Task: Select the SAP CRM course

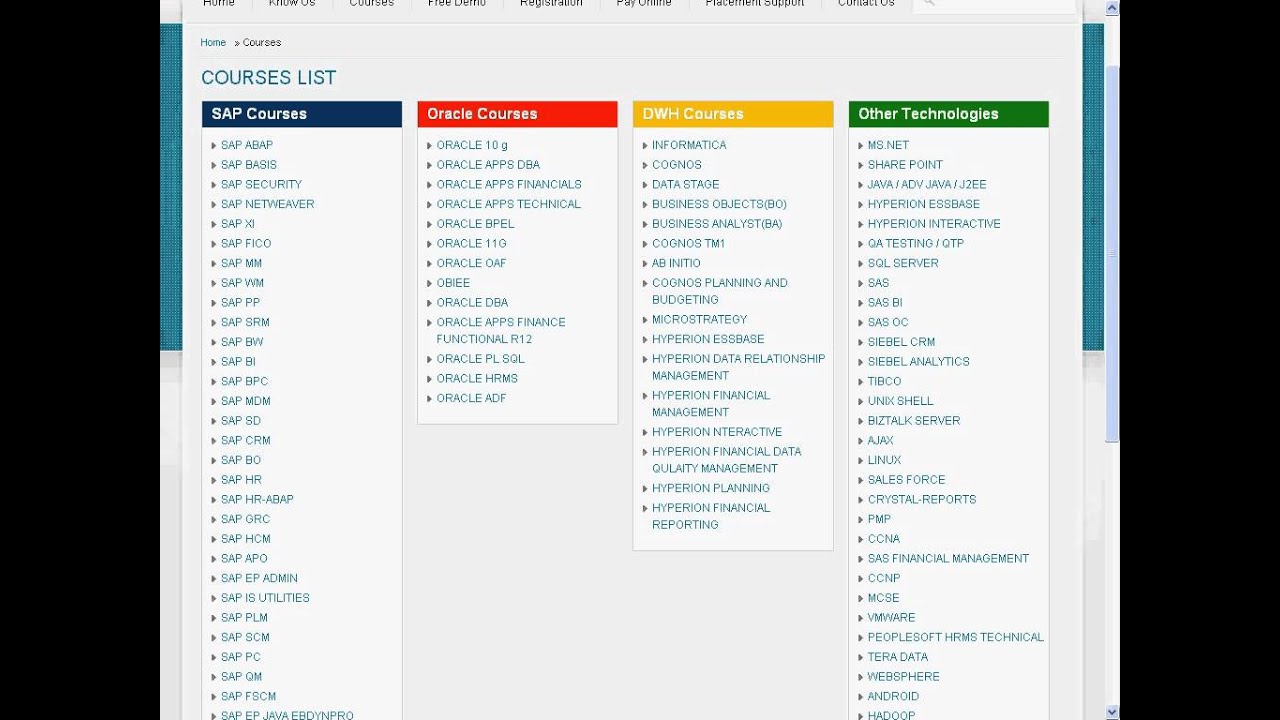Action: tap(246, 441)
